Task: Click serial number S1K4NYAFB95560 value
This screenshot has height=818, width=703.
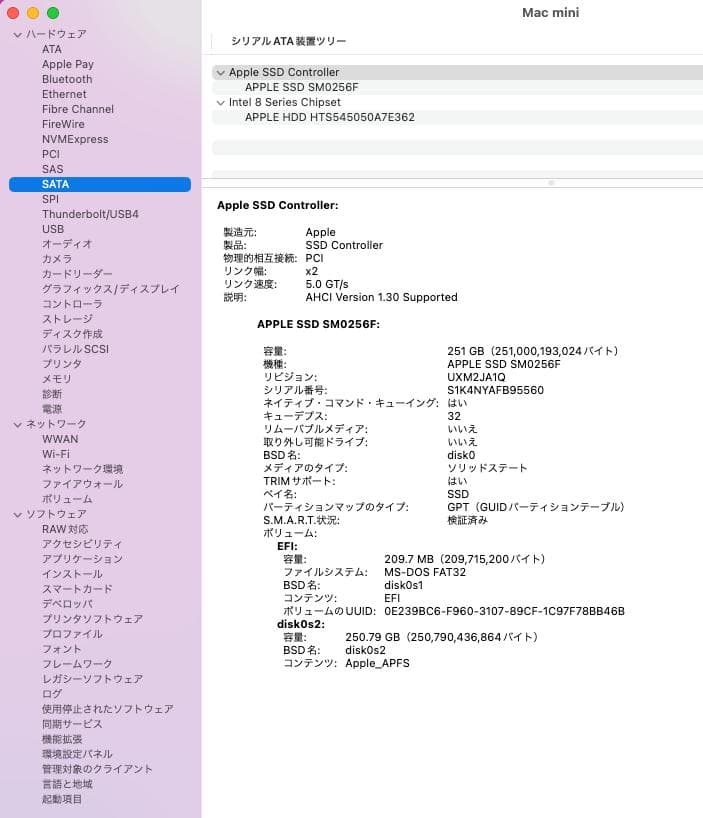Action: click(x=495, y=391)
